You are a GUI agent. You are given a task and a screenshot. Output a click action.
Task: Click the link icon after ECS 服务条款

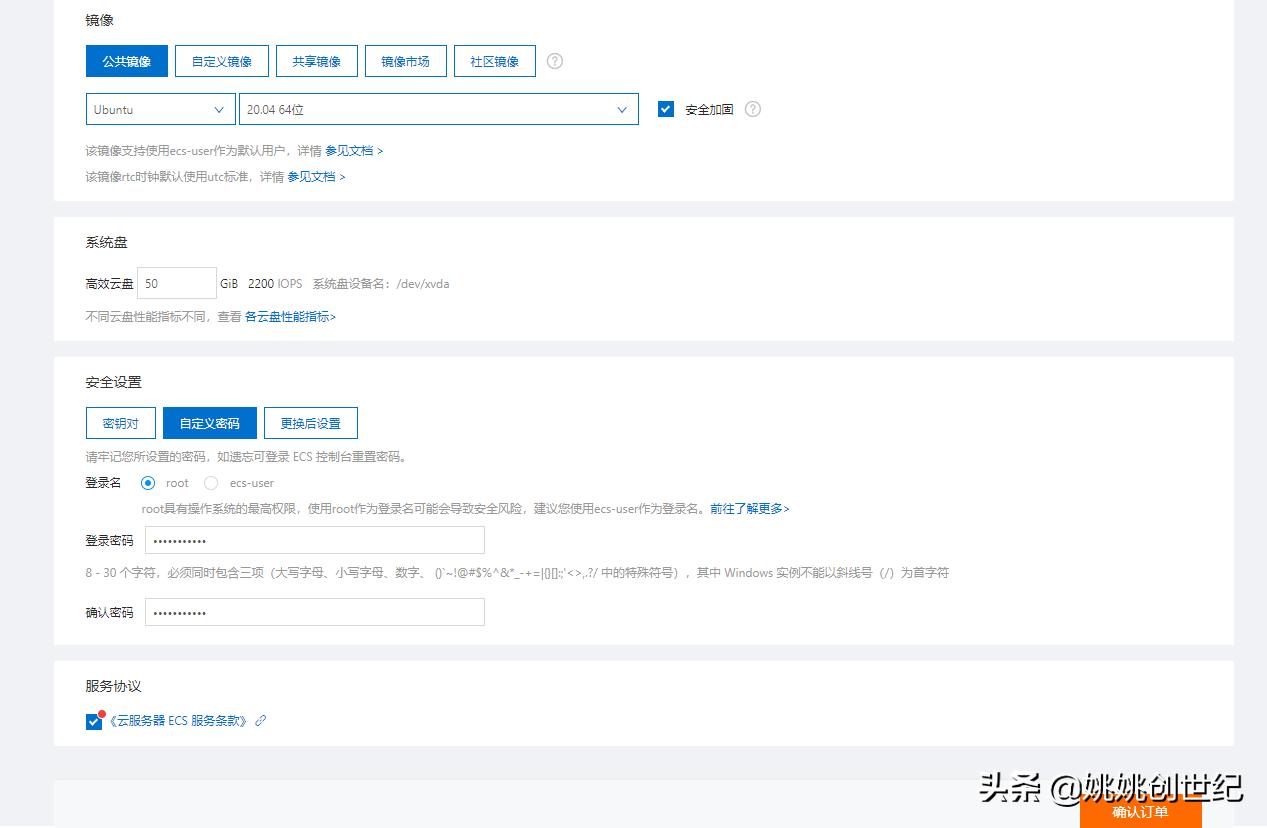[261, 719]
